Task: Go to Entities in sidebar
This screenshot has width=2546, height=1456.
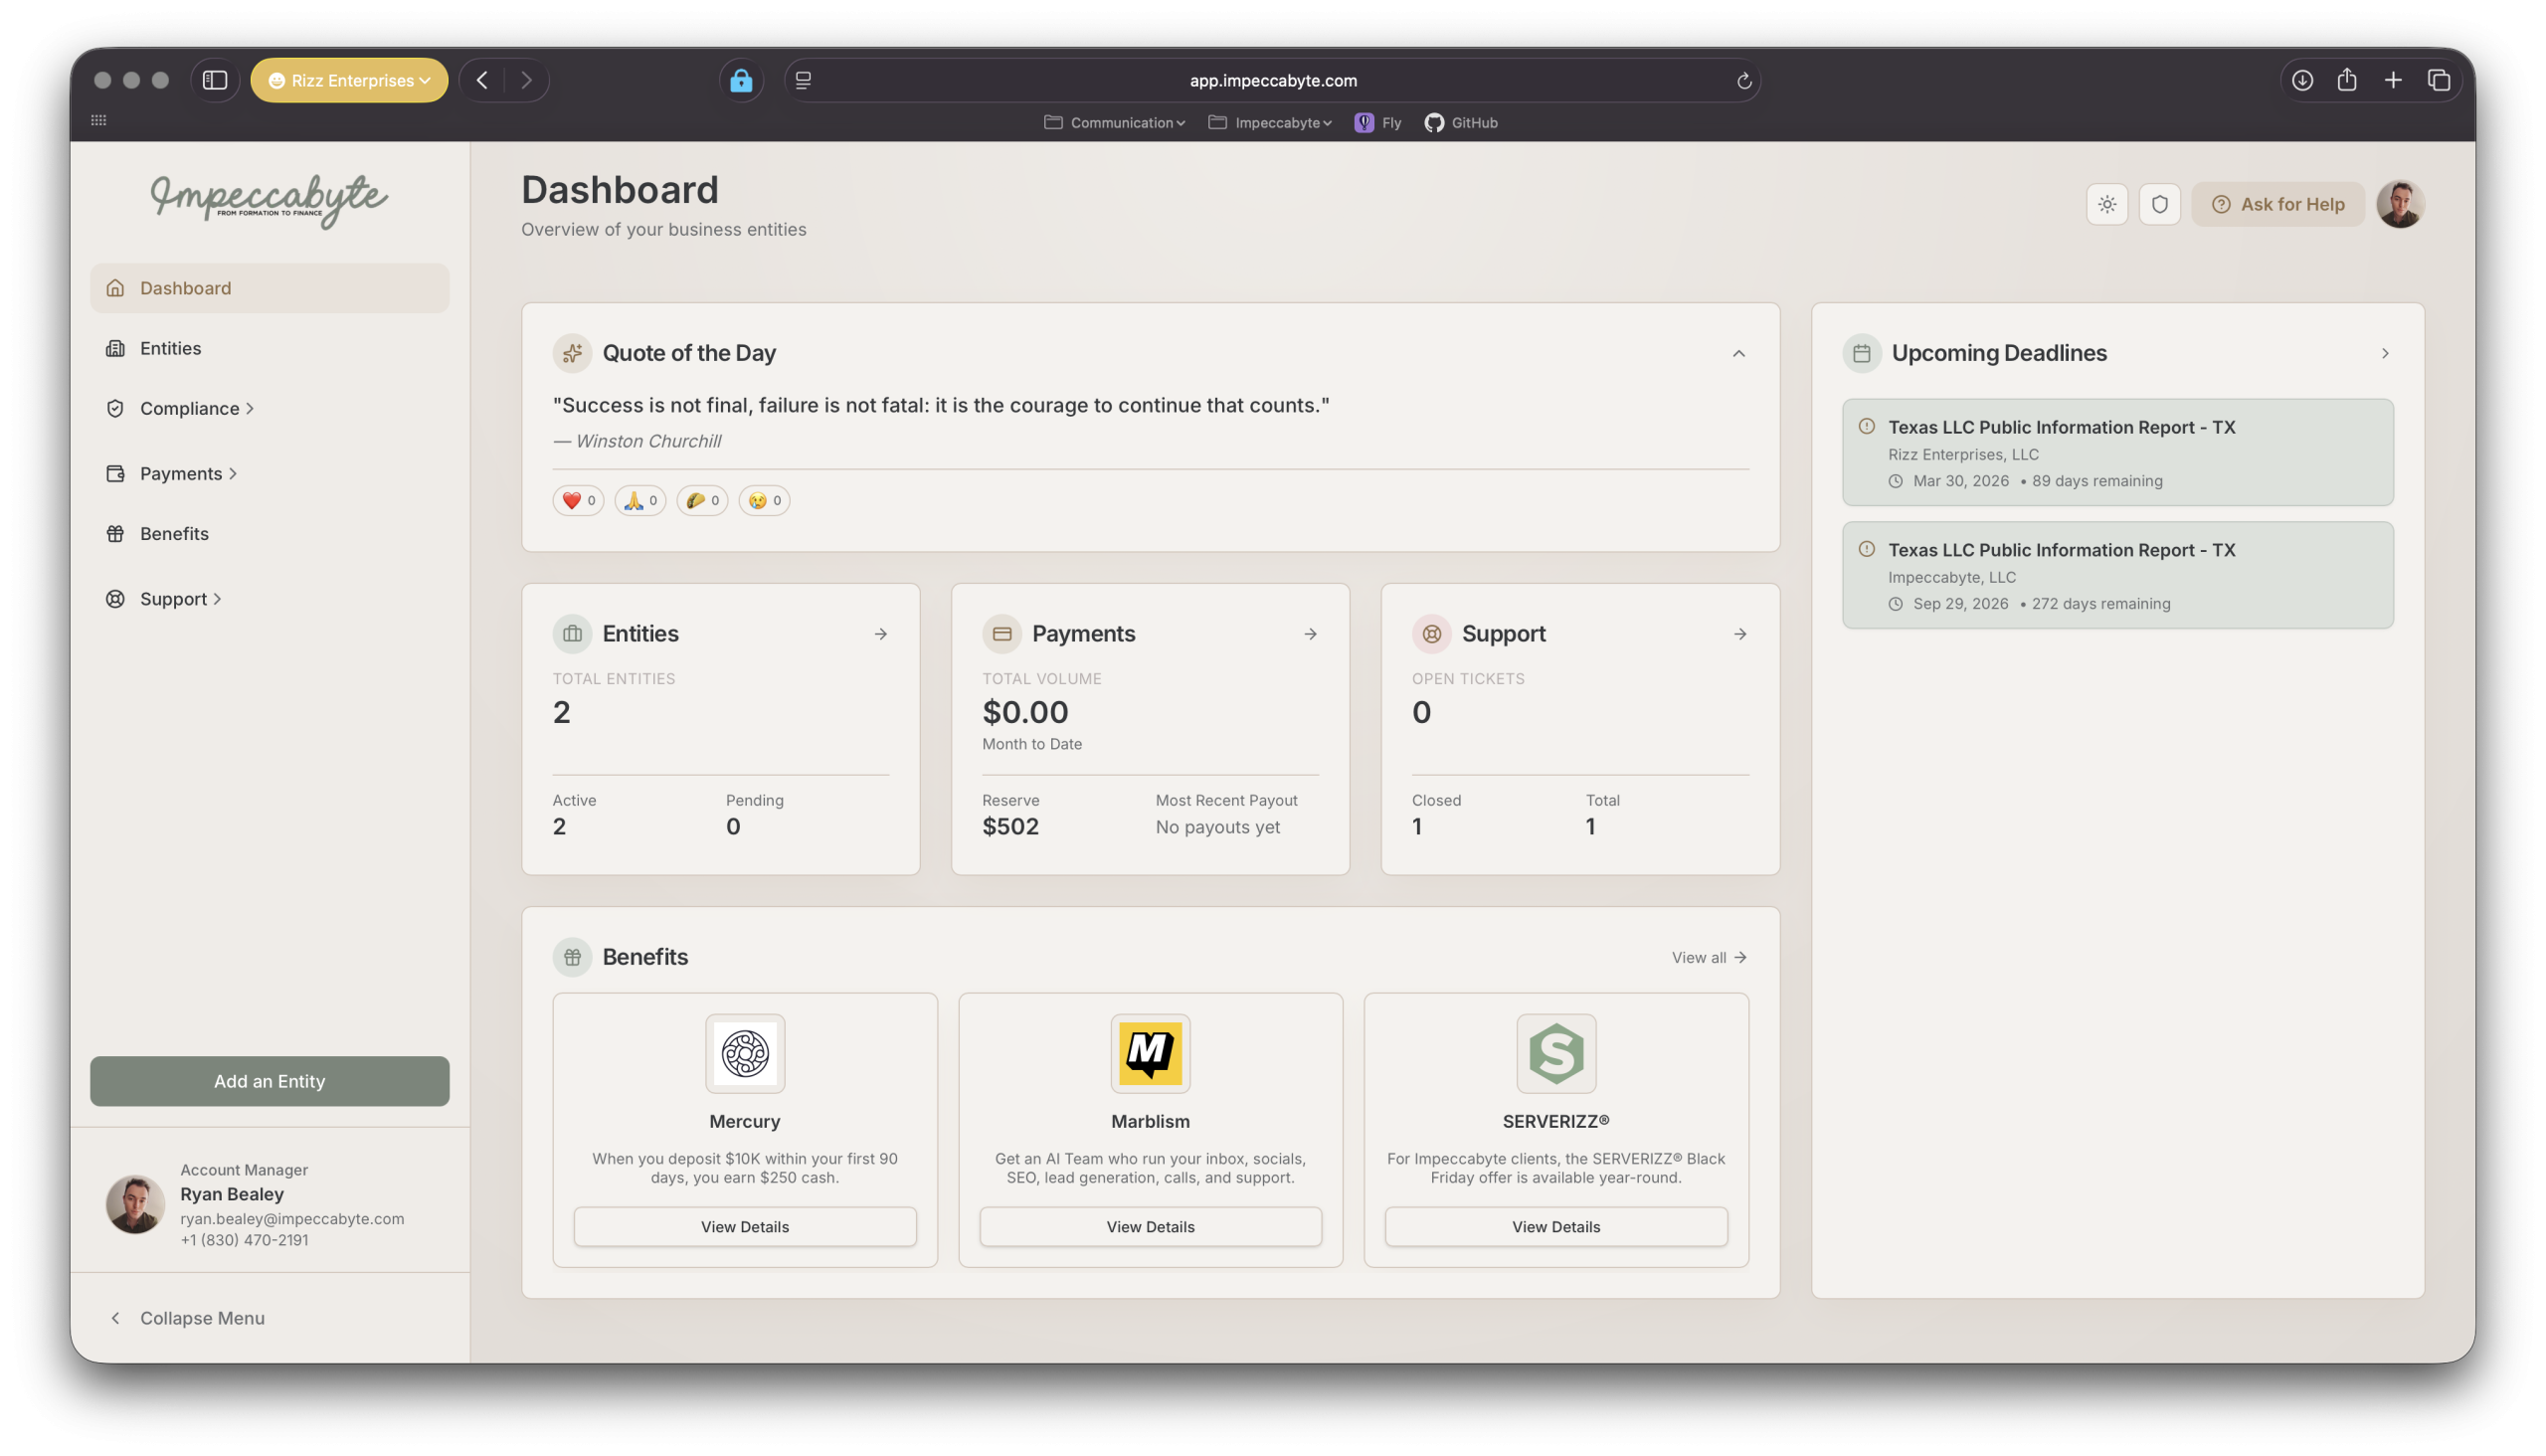Action: 170,348
